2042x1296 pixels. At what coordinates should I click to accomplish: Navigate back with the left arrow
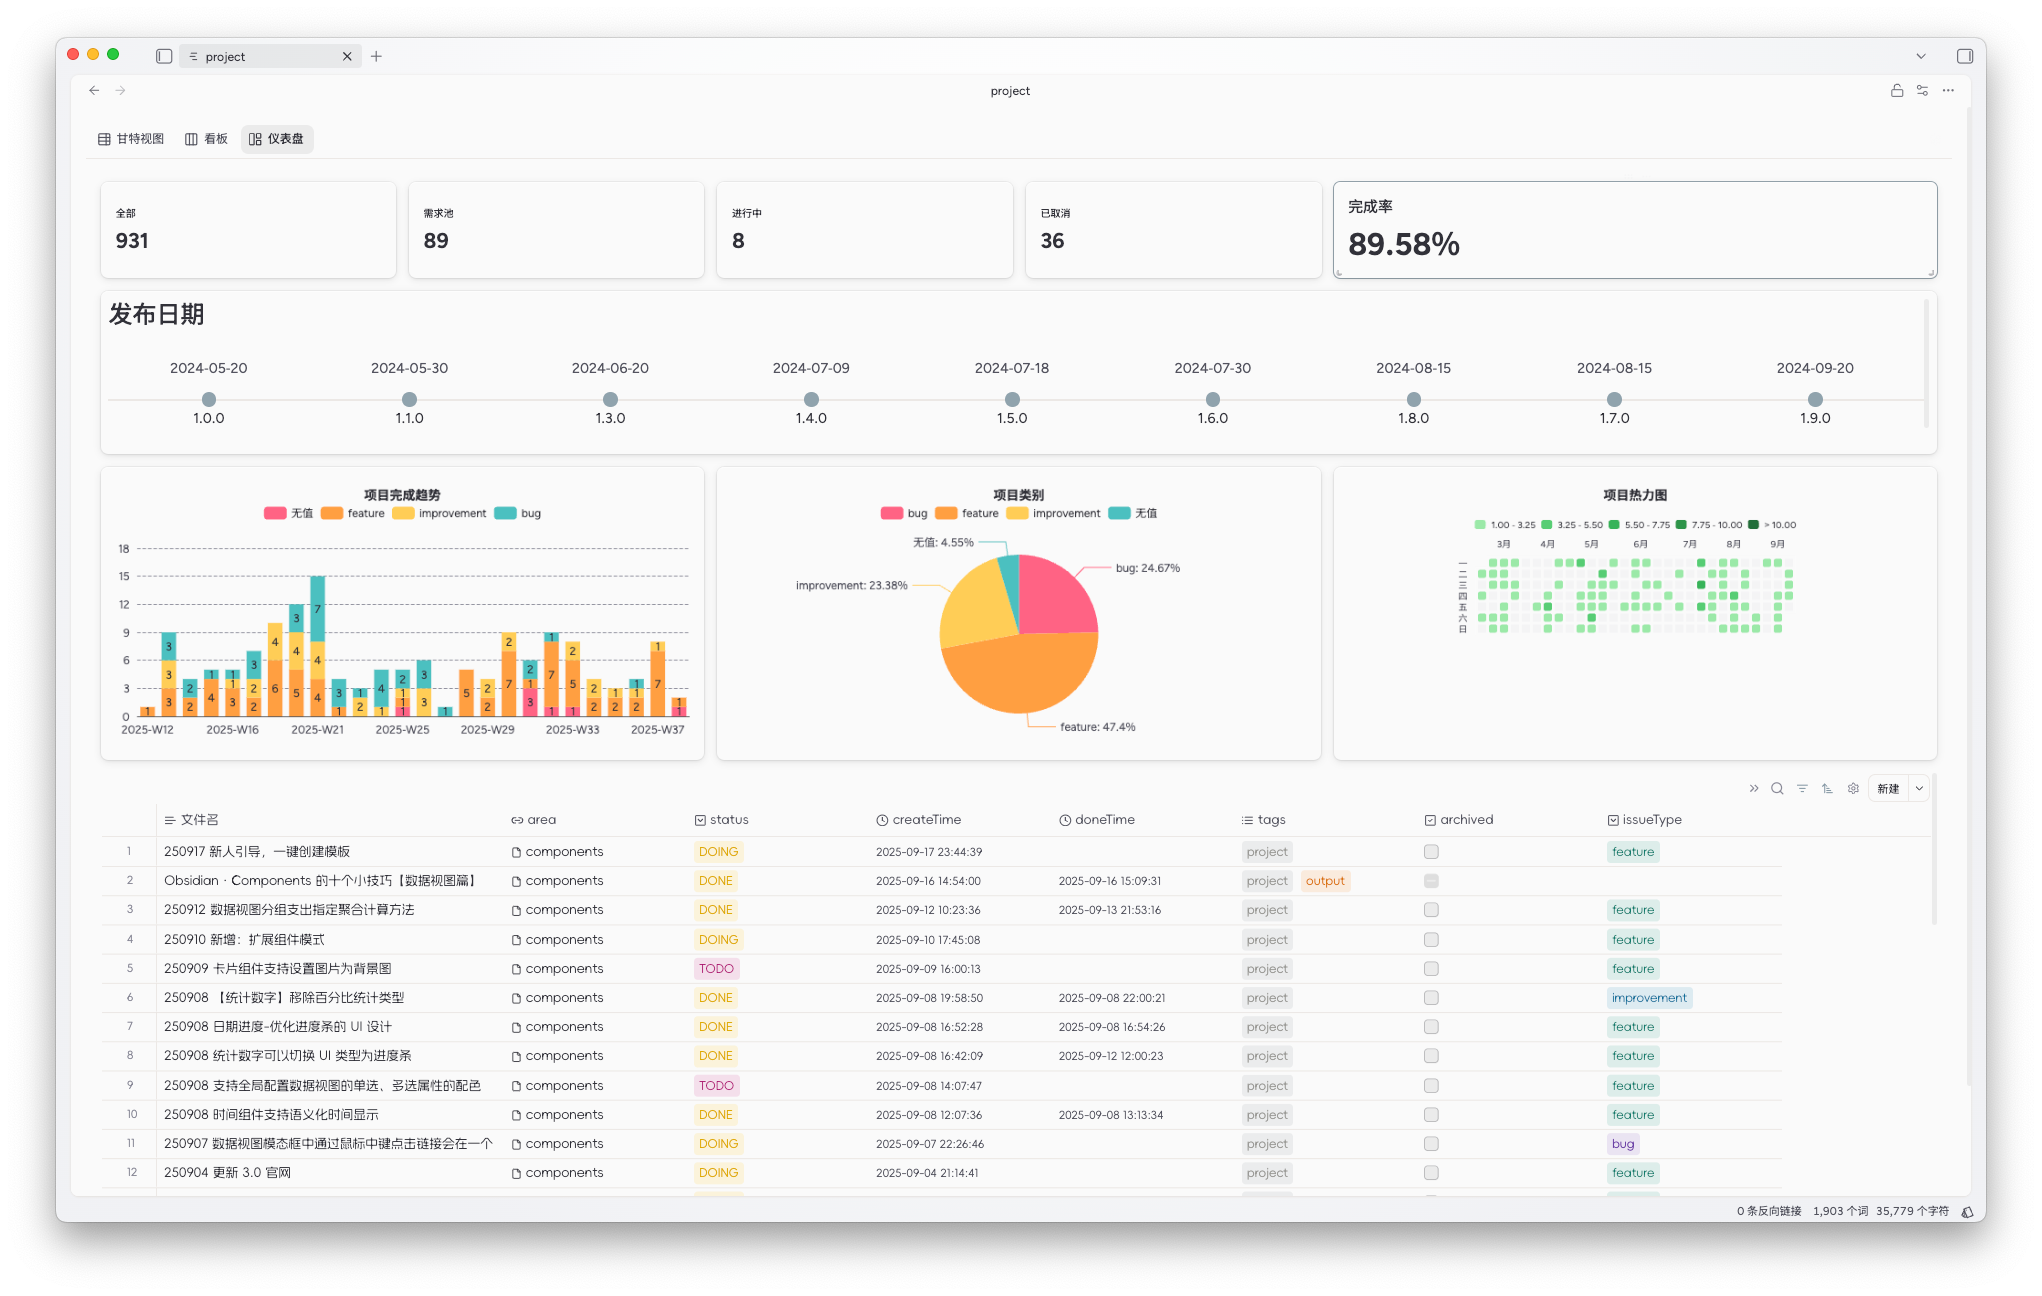tap(94, 90)
